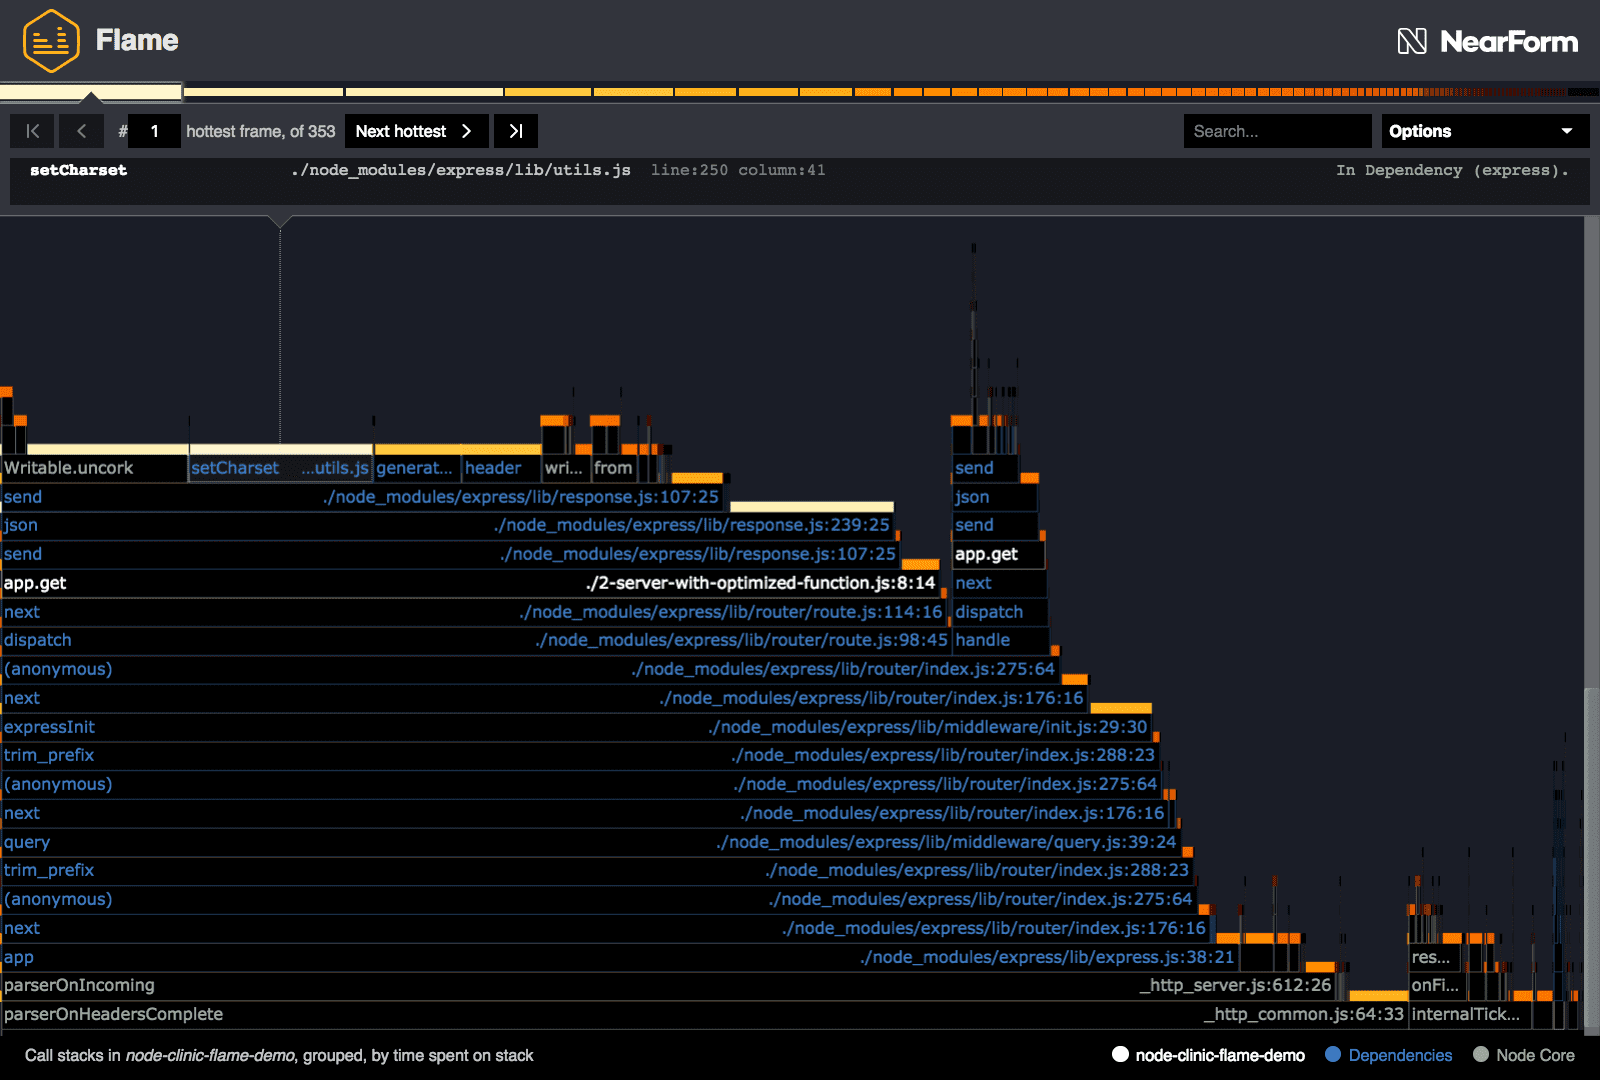Image resolution: width=1600 pixels, height=1080 pixels.
Task: Select the internalTick frame
Action: tap(1465, 1014)
